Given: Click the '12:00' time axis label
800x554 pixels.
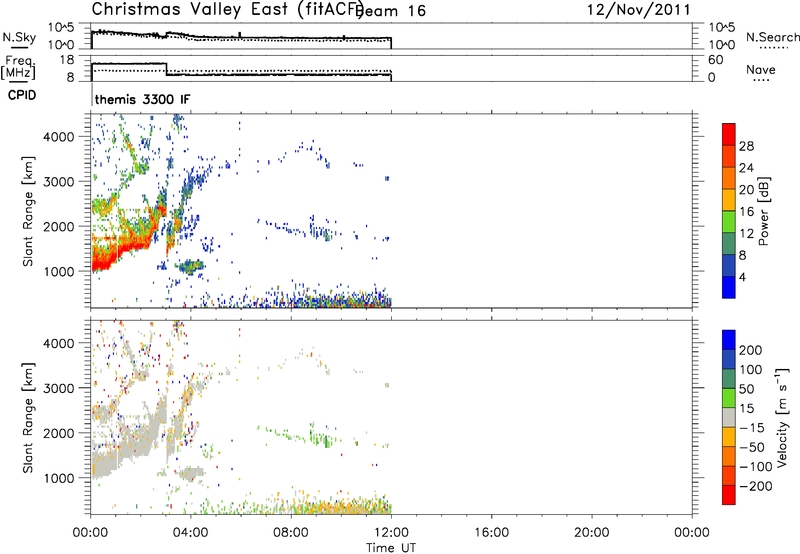Looking at the screenshot, I should click(x=391, y=533).
